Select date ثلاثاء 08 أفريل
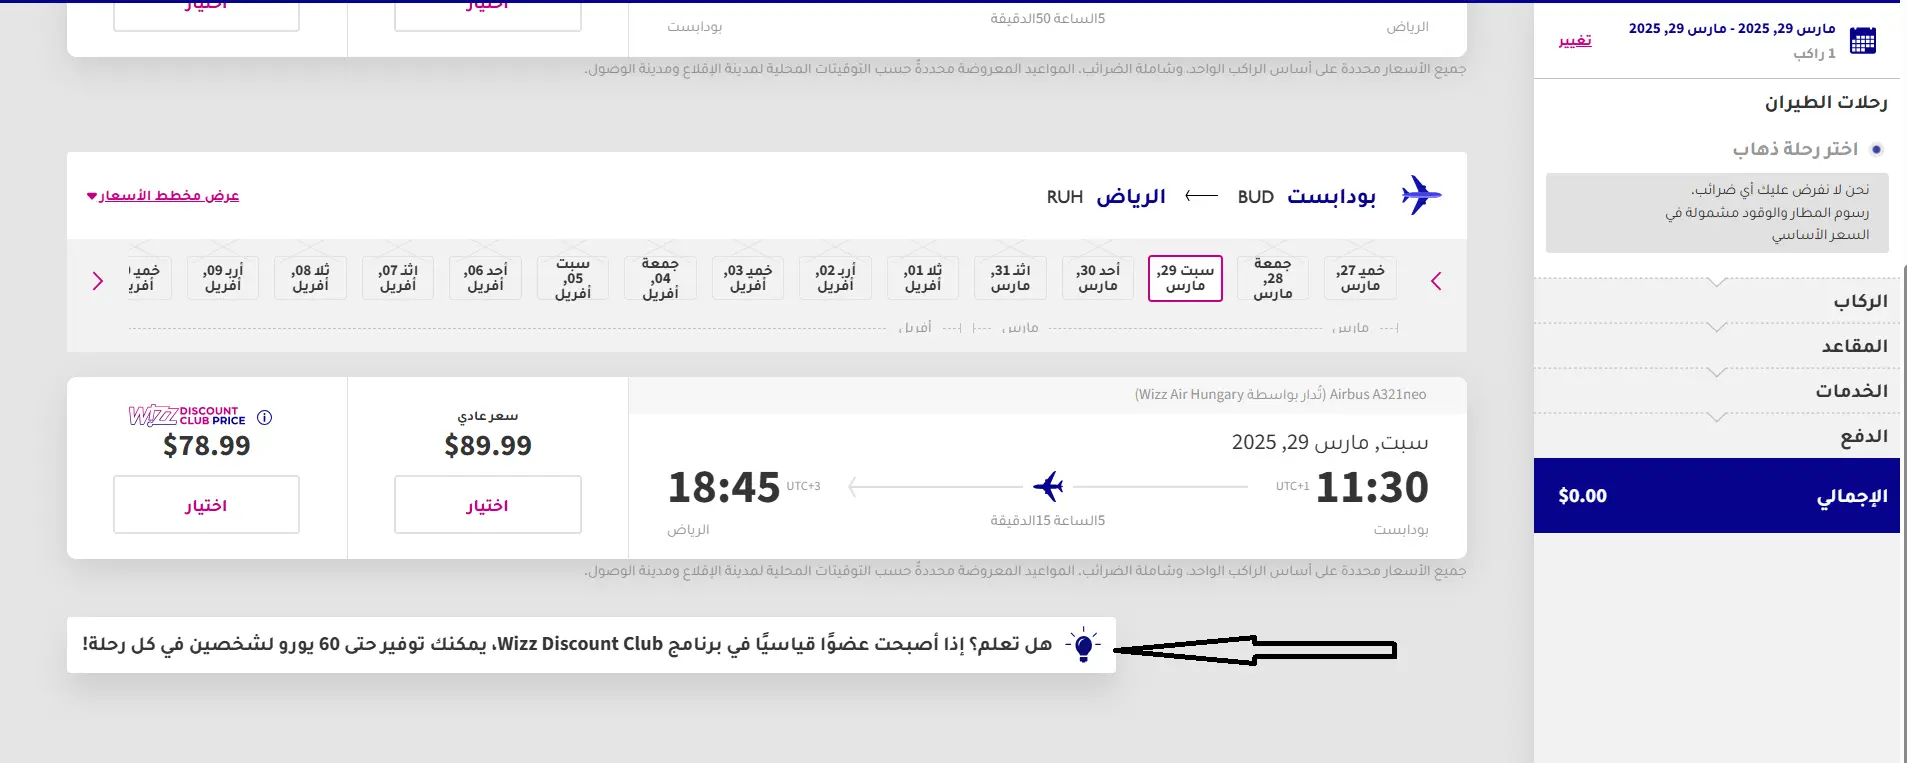 tap(310, 278)
